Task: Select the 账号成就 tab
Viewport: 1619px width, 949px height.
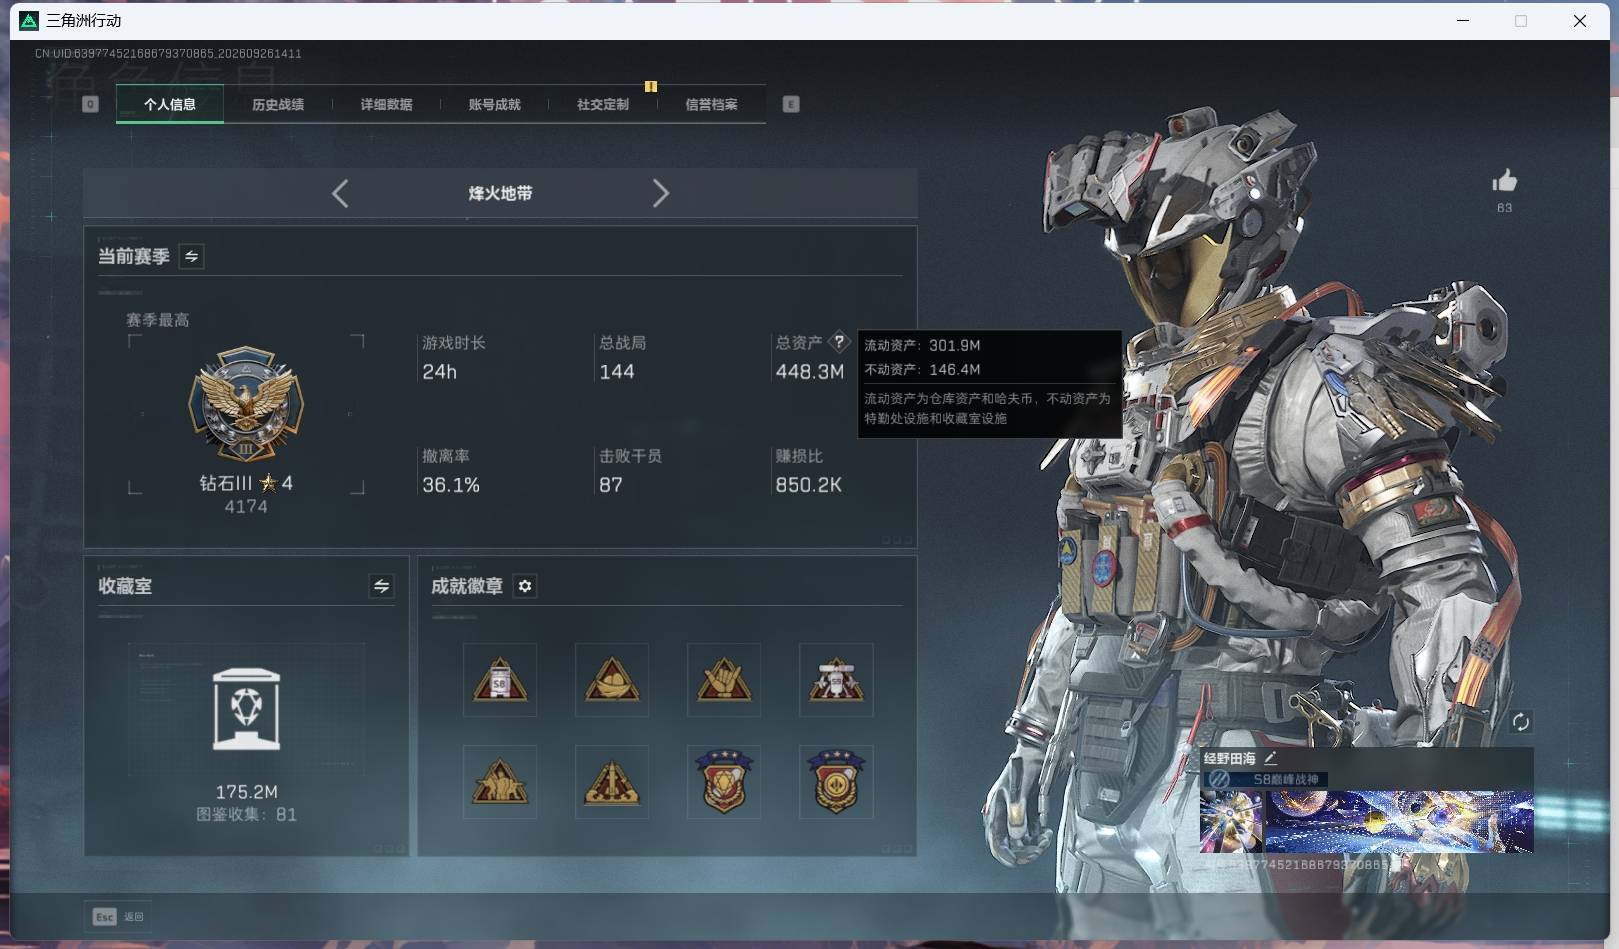Action: (494, 104)
